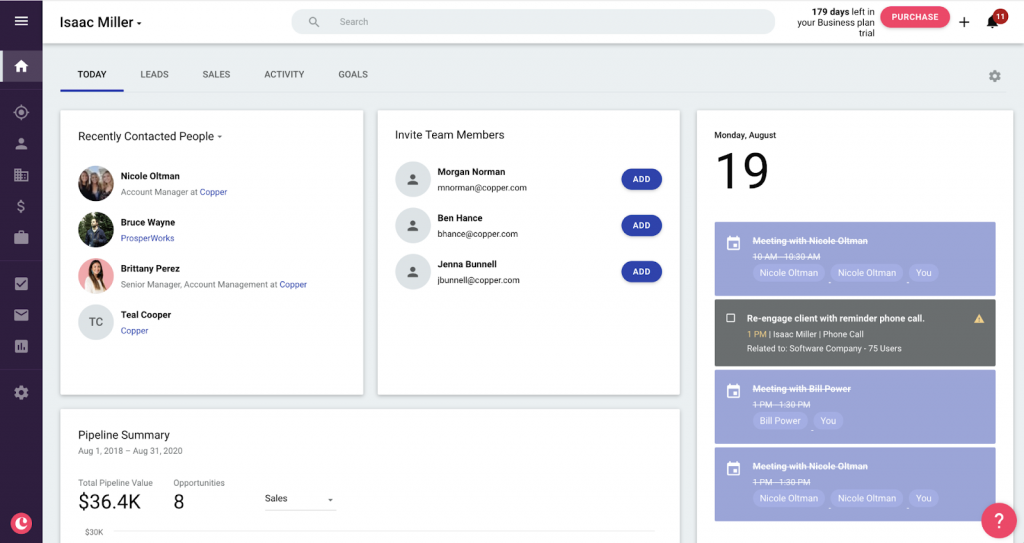Screen dimensions: 1024x543
Task: Open People icon in sidebar
Action: click(x=21, y=144)
